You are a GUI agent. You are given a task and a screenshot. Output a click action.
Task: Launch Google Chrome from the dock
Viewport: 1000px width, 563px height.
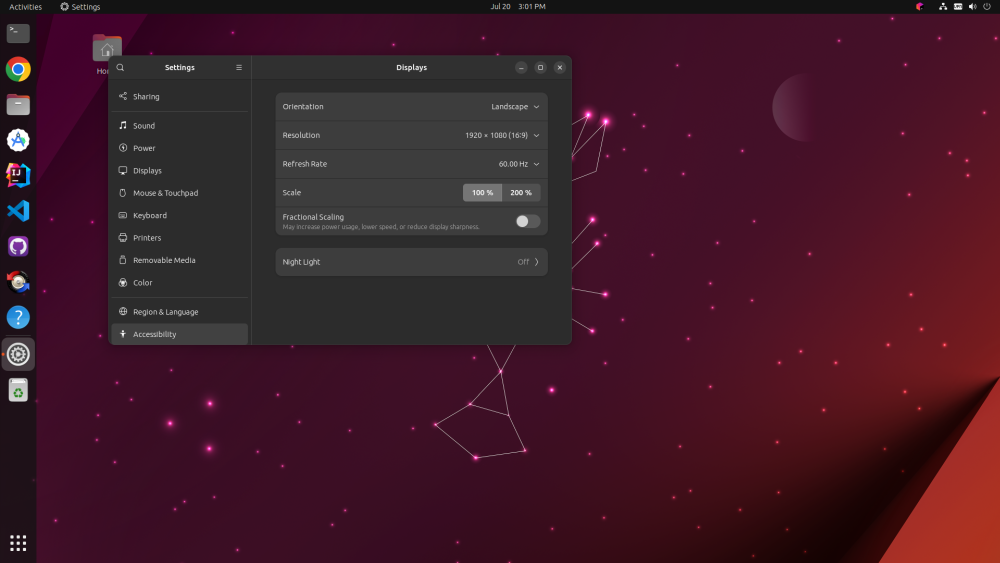18,69
